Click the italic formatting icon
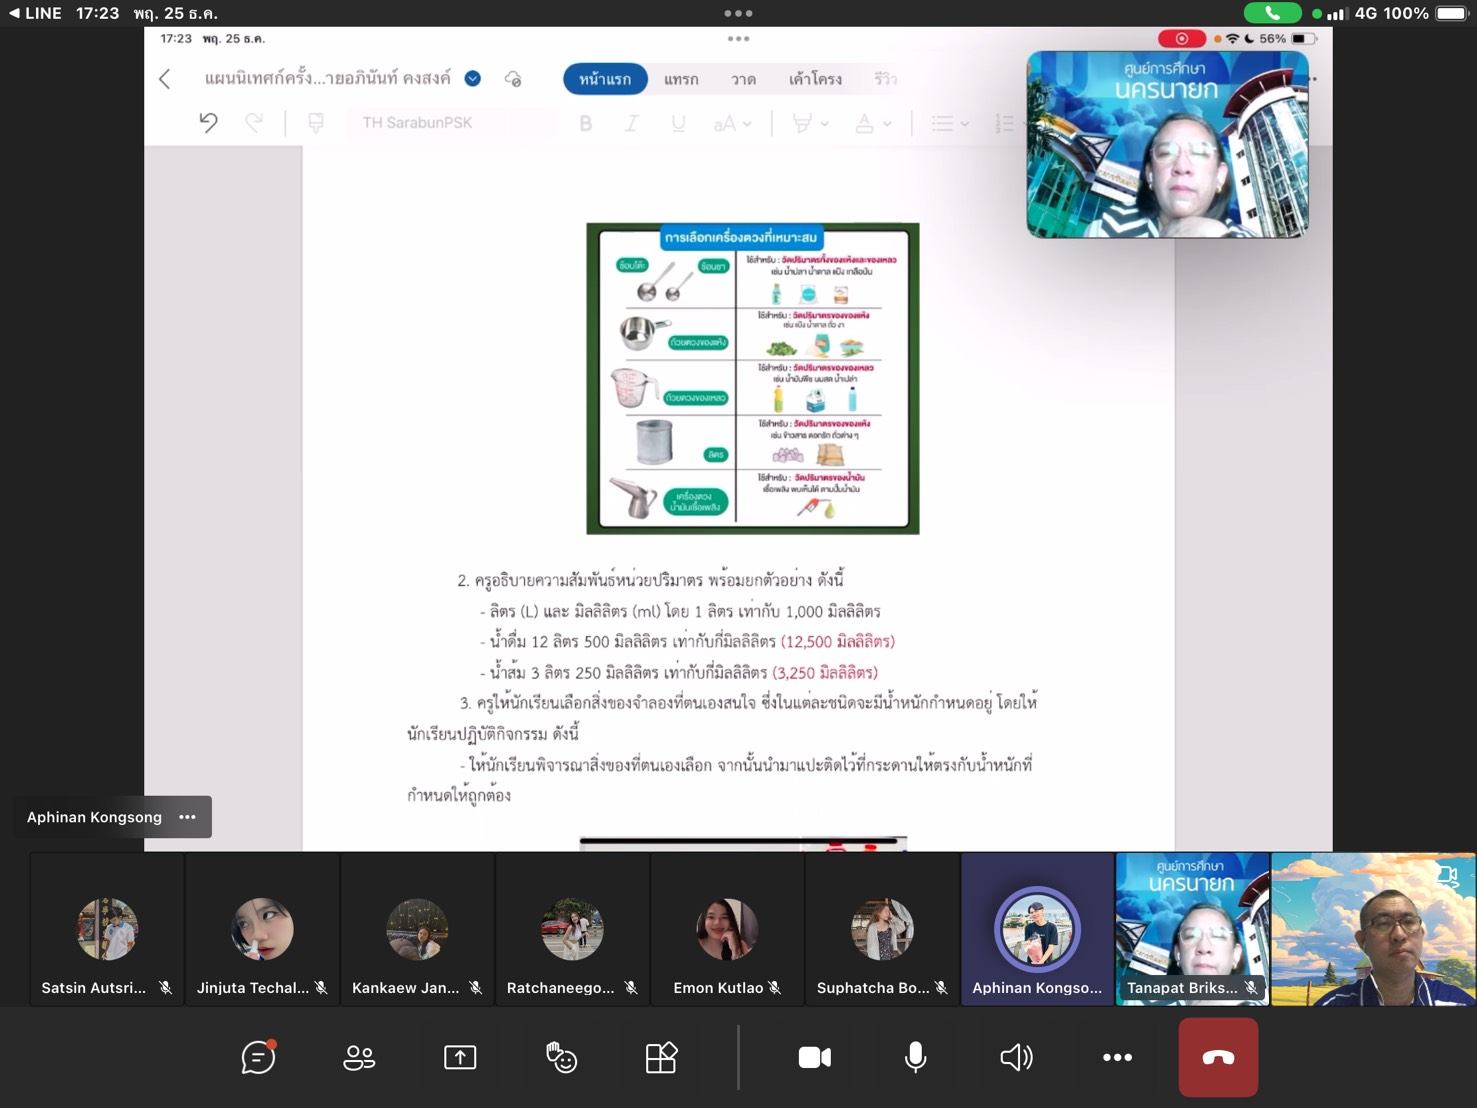1477x1108 pixels. click(631, 123)
